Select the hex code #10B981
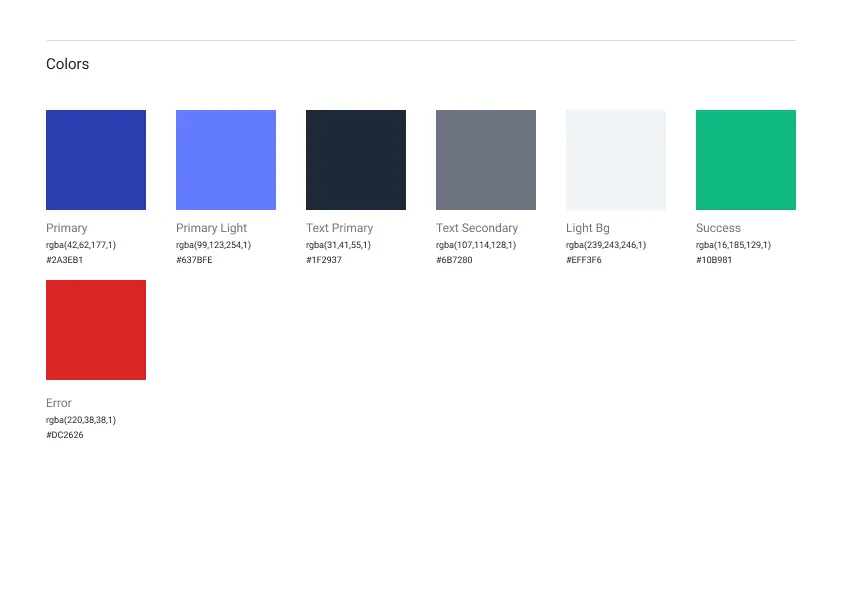Screen dimensions: 842x595 (x=714, y=260)
